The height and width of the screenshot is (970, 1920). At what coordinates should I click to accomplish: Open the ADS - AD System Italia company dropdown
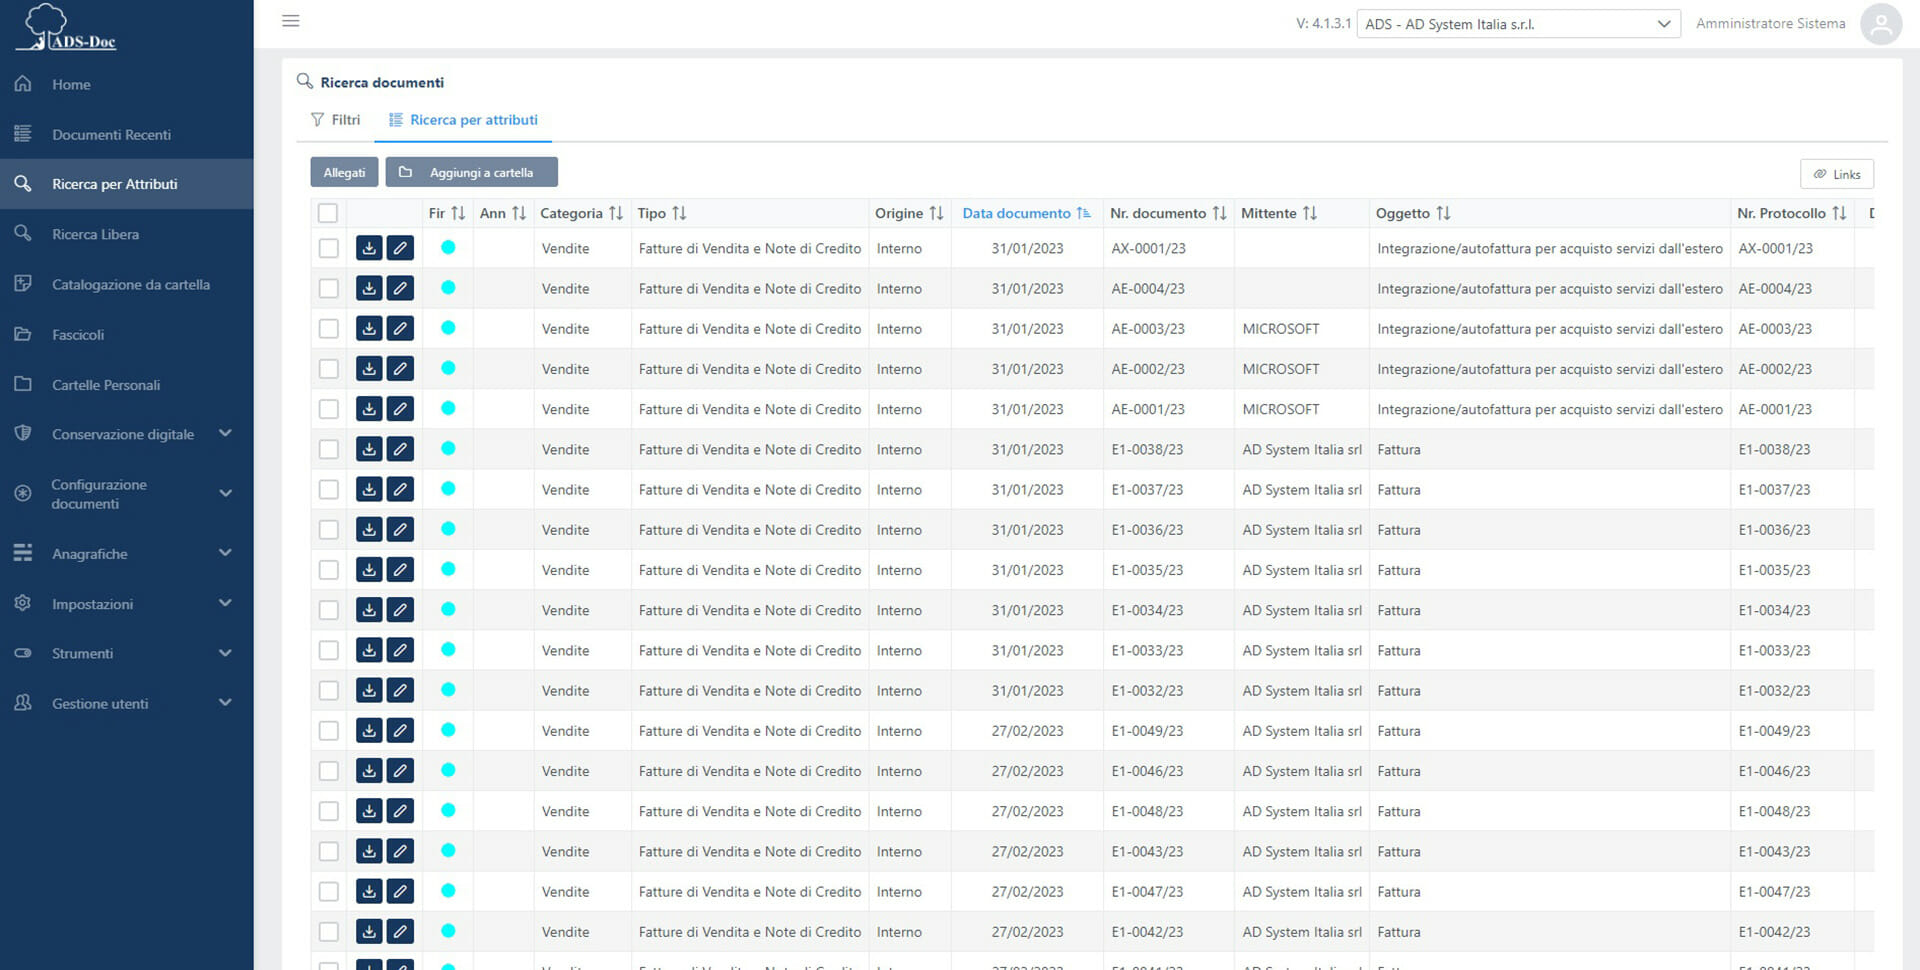[x=1518, y=24]
